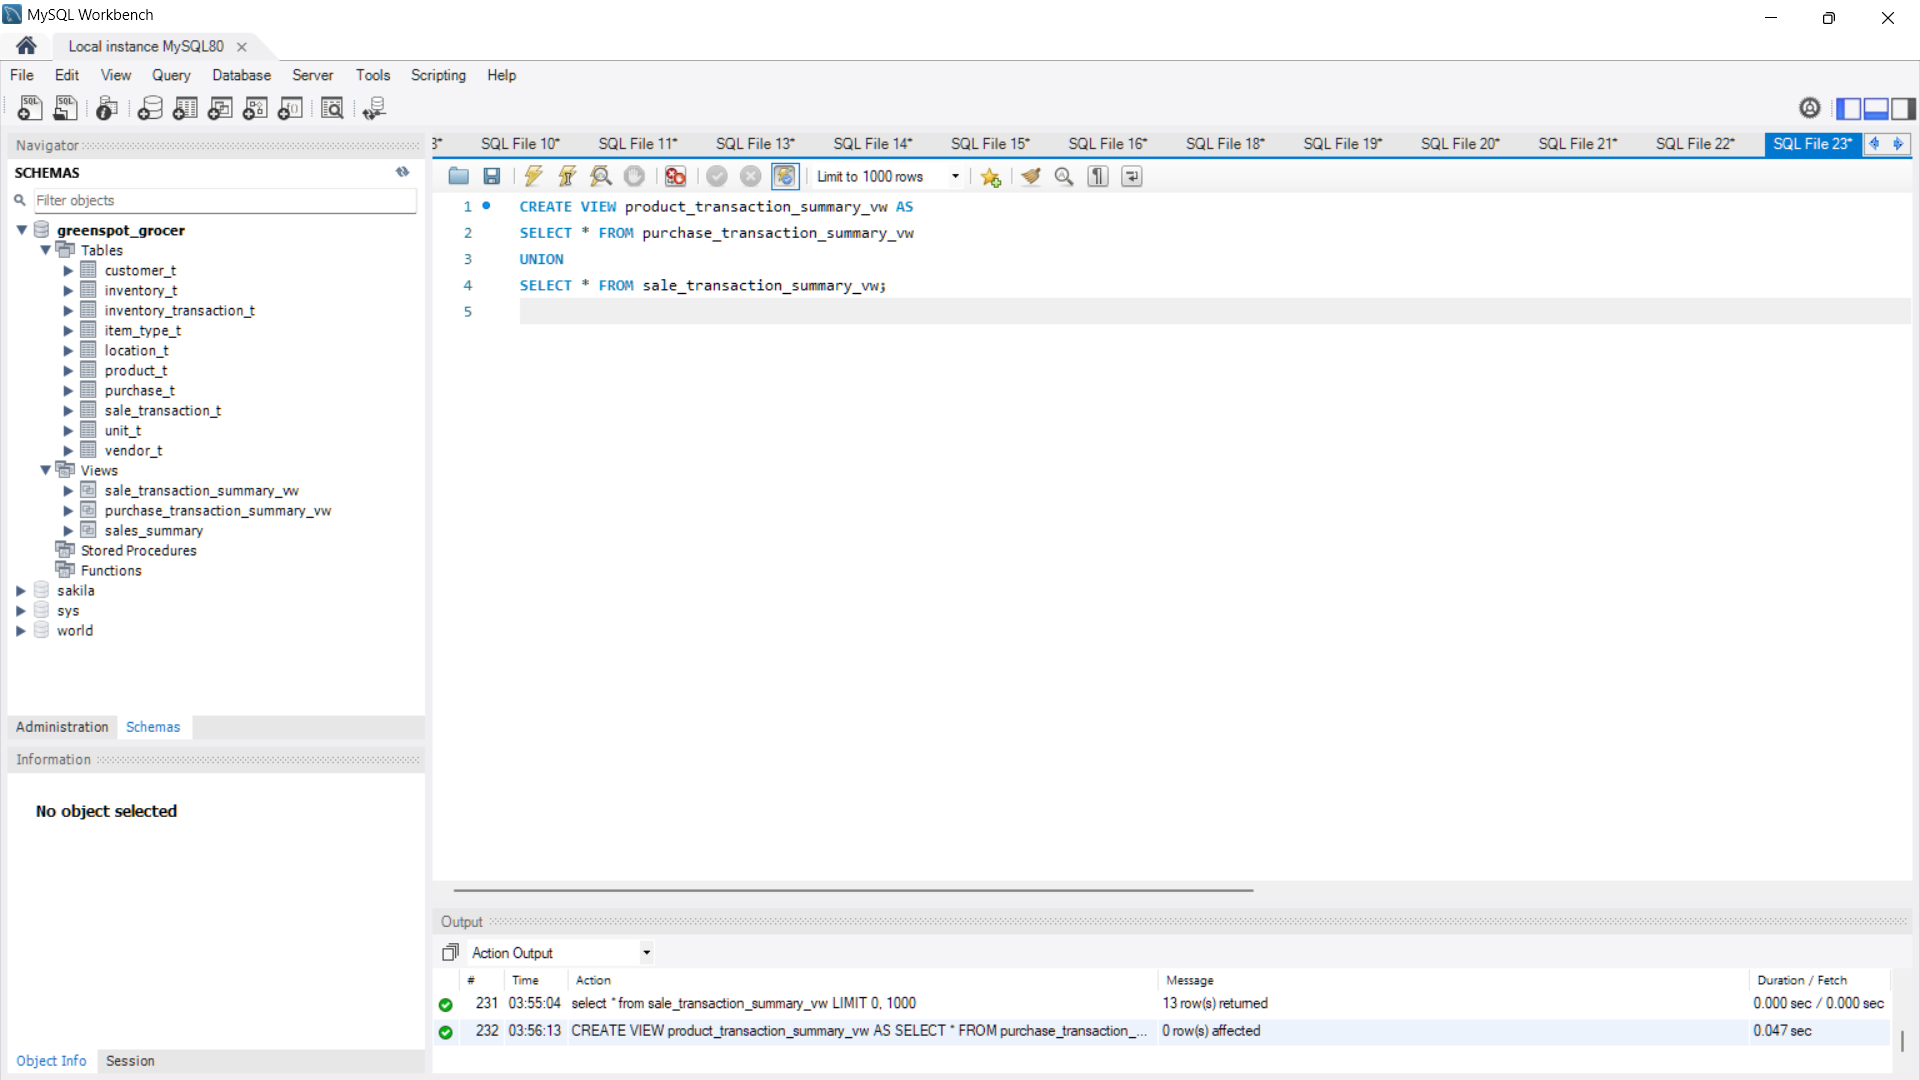Open the Scripting menu
Screen dimensions: 1920x1080
(x=438, y=75)
